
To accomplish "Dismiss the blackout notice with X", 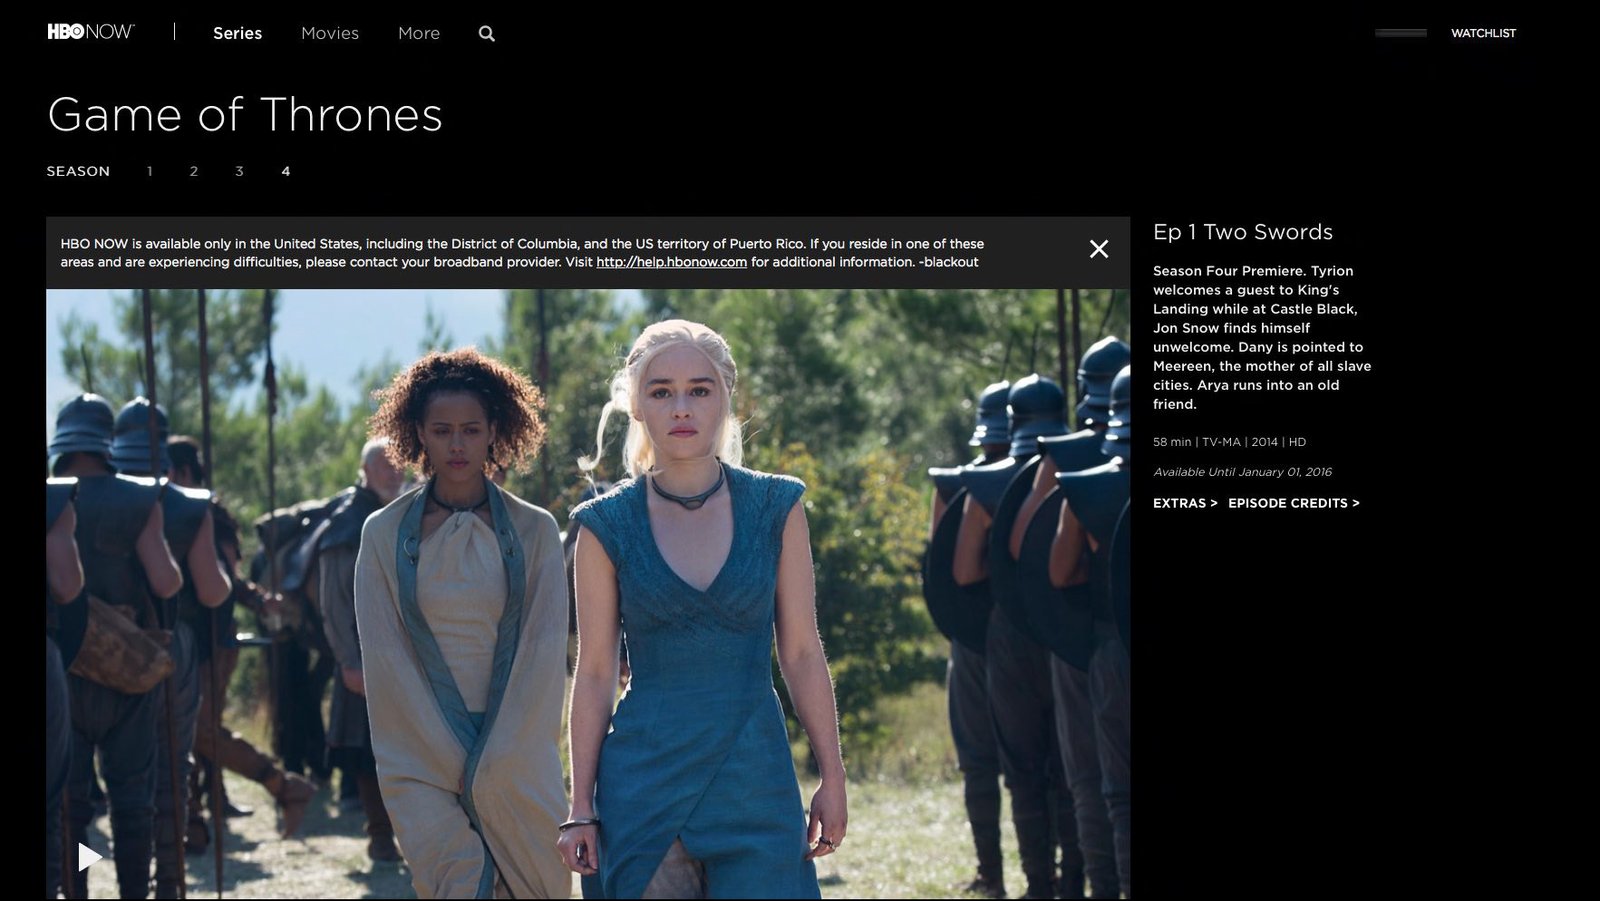I will coord(1099,249).
